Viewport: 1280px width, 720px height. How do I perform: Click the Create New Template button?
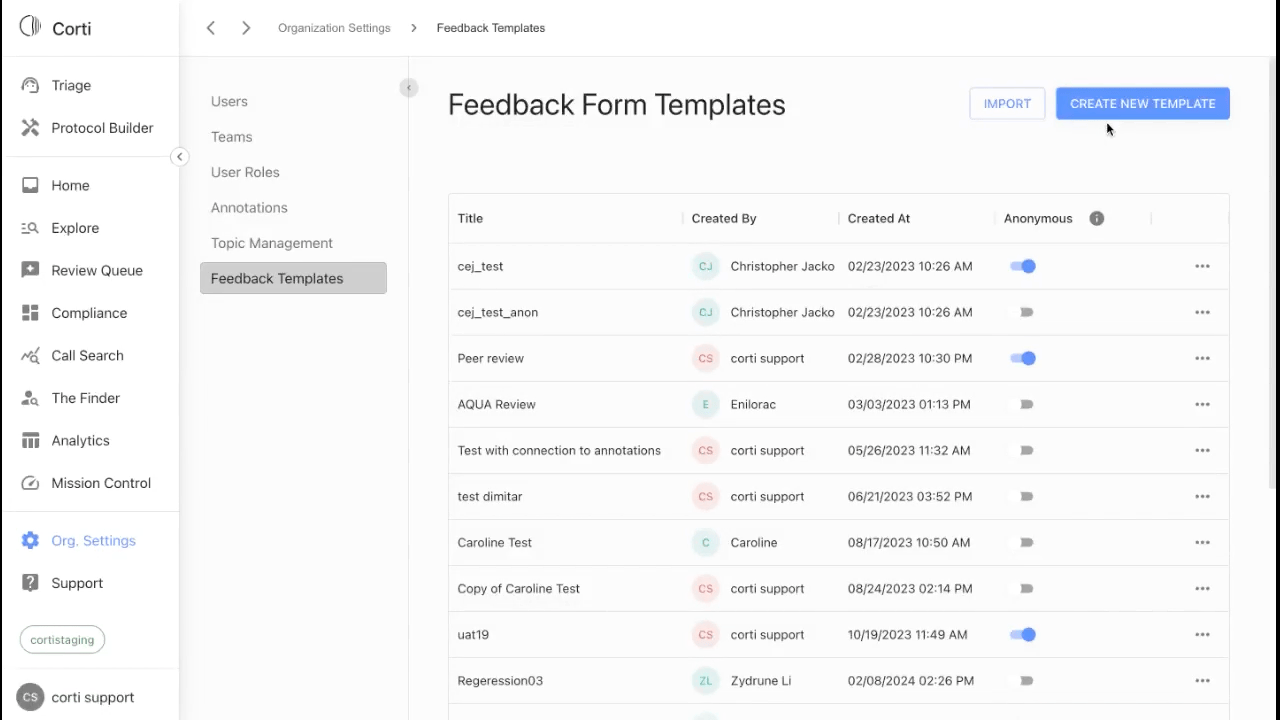[1142, 104]
